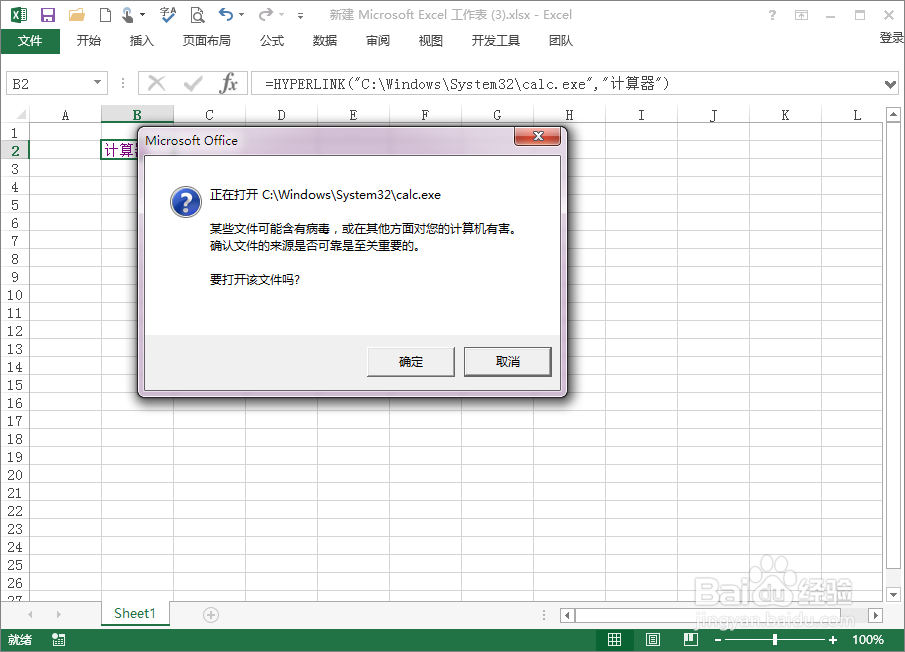Cancel formula entry X icon
This screenshot has height=652, width=905.
156,84
